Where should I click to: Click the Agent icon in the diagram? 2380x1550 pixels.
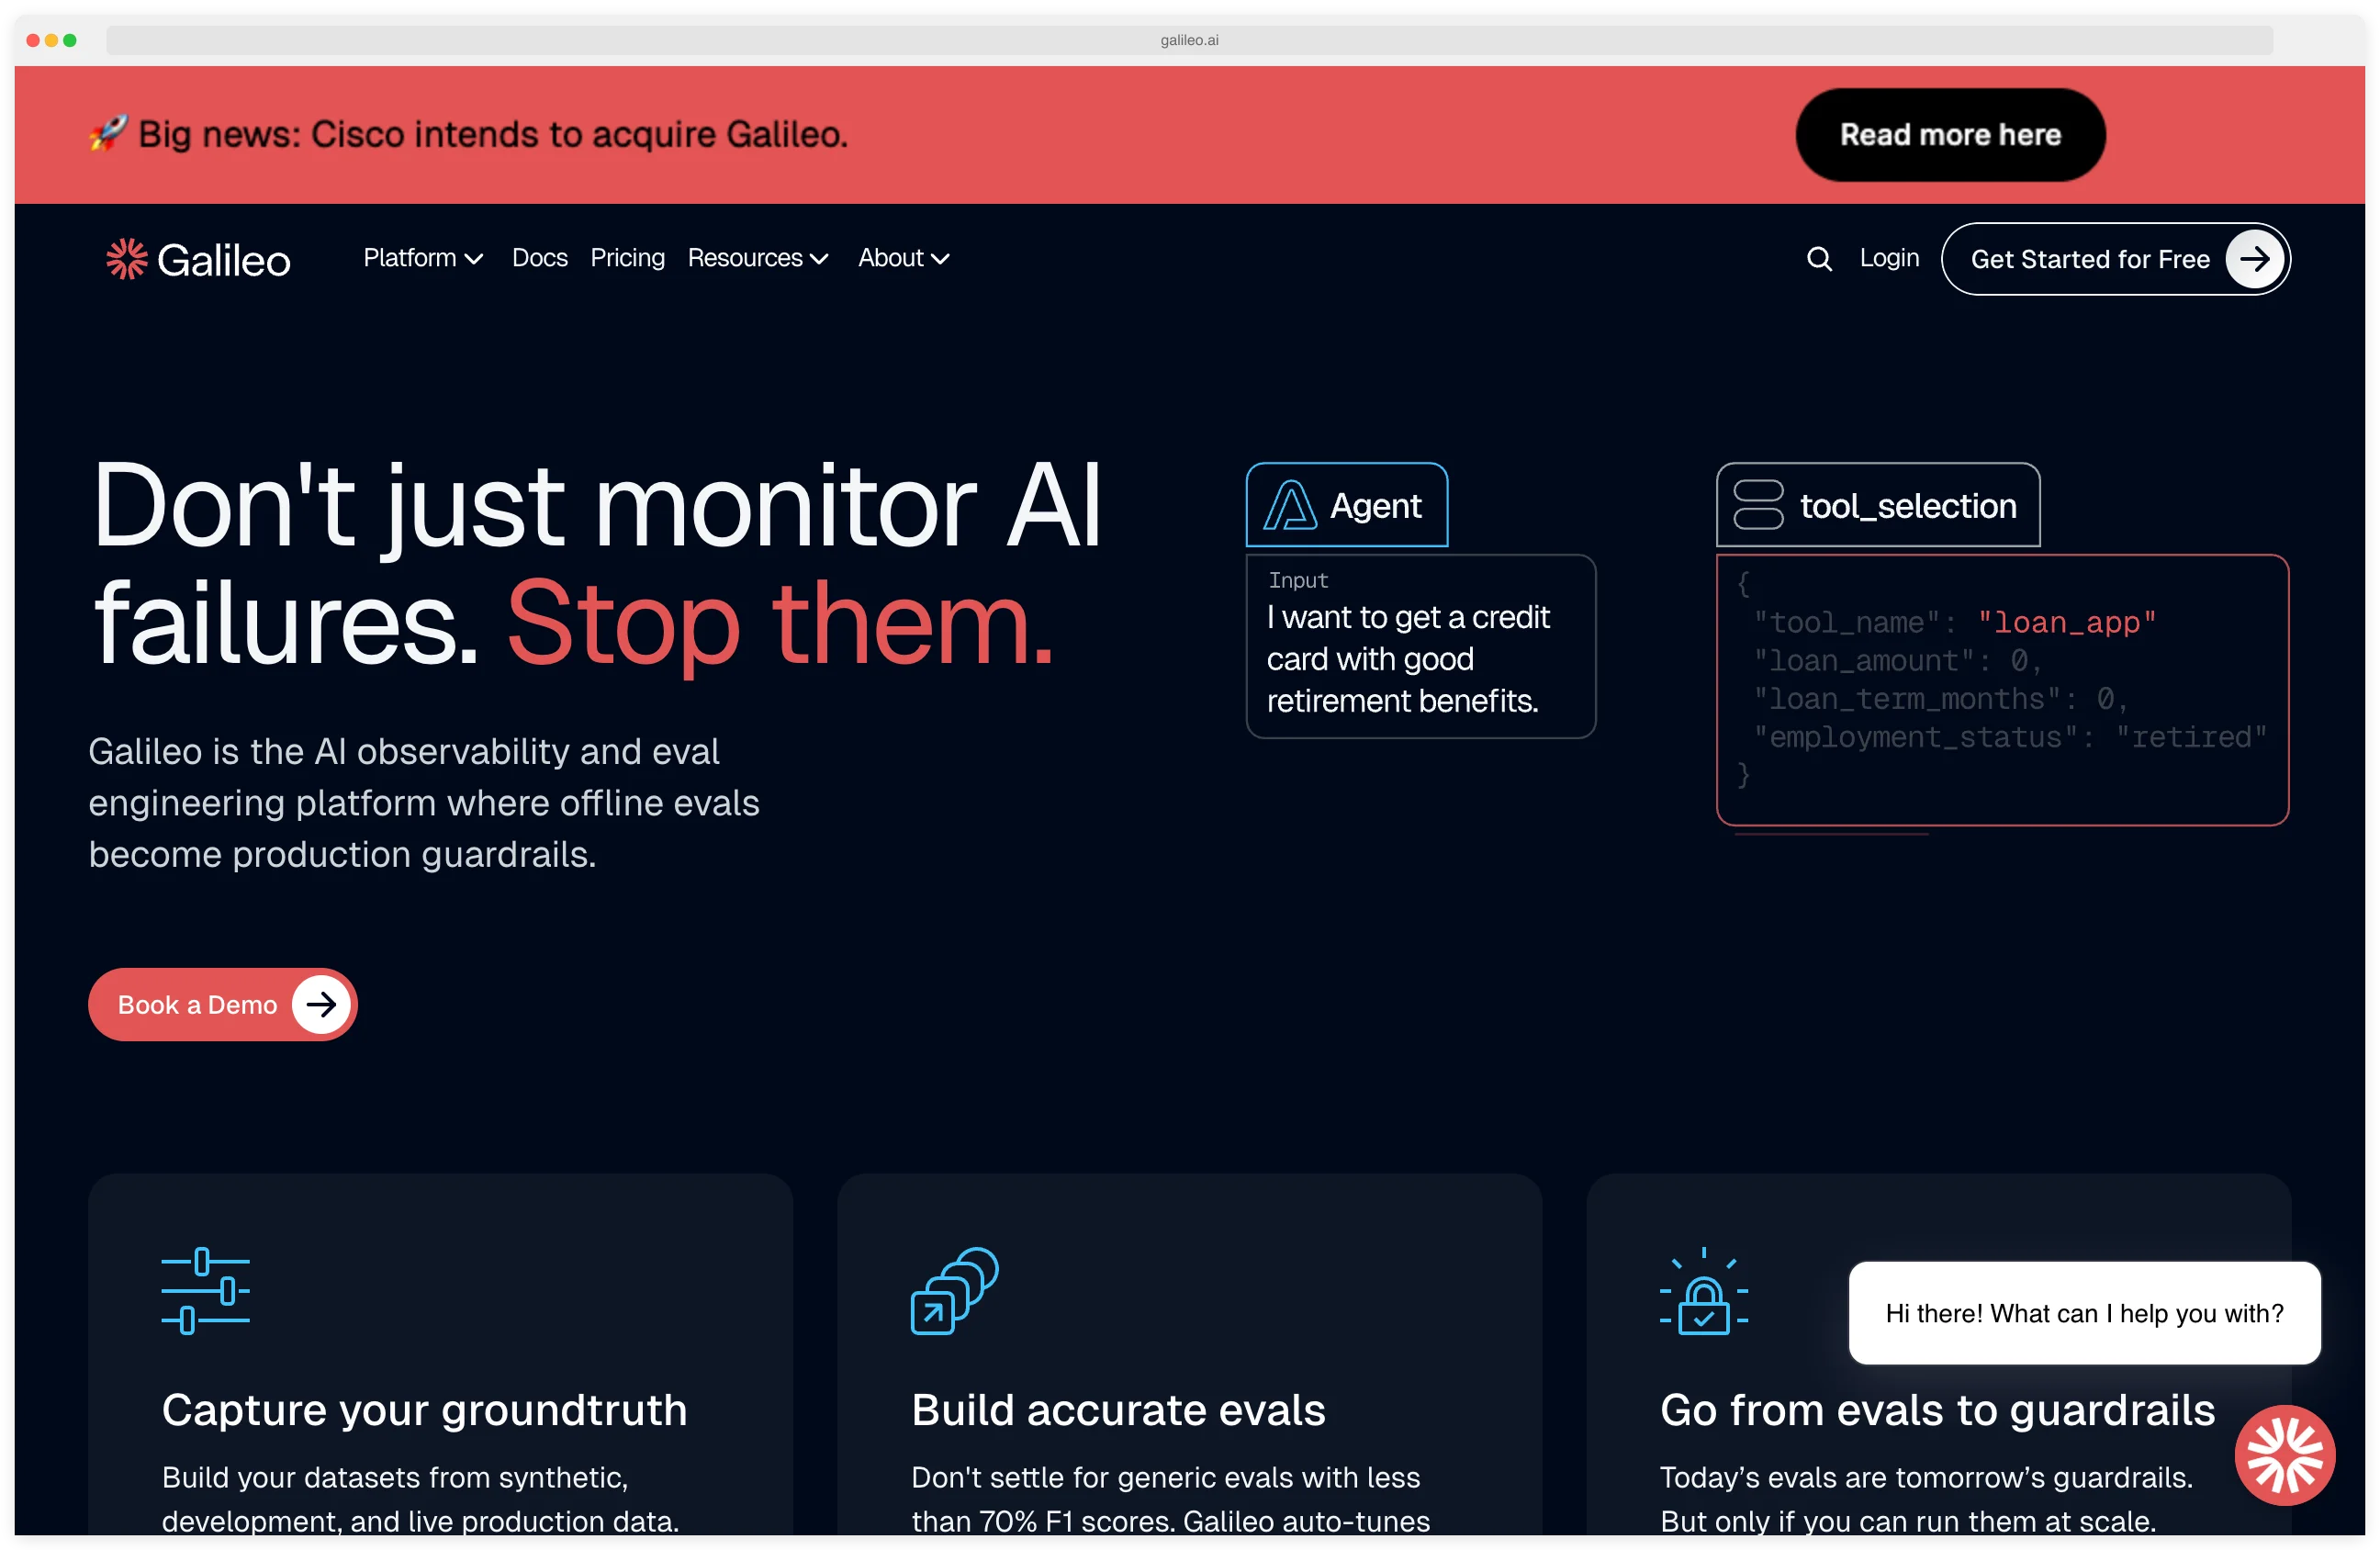[x=1290, y=505]
